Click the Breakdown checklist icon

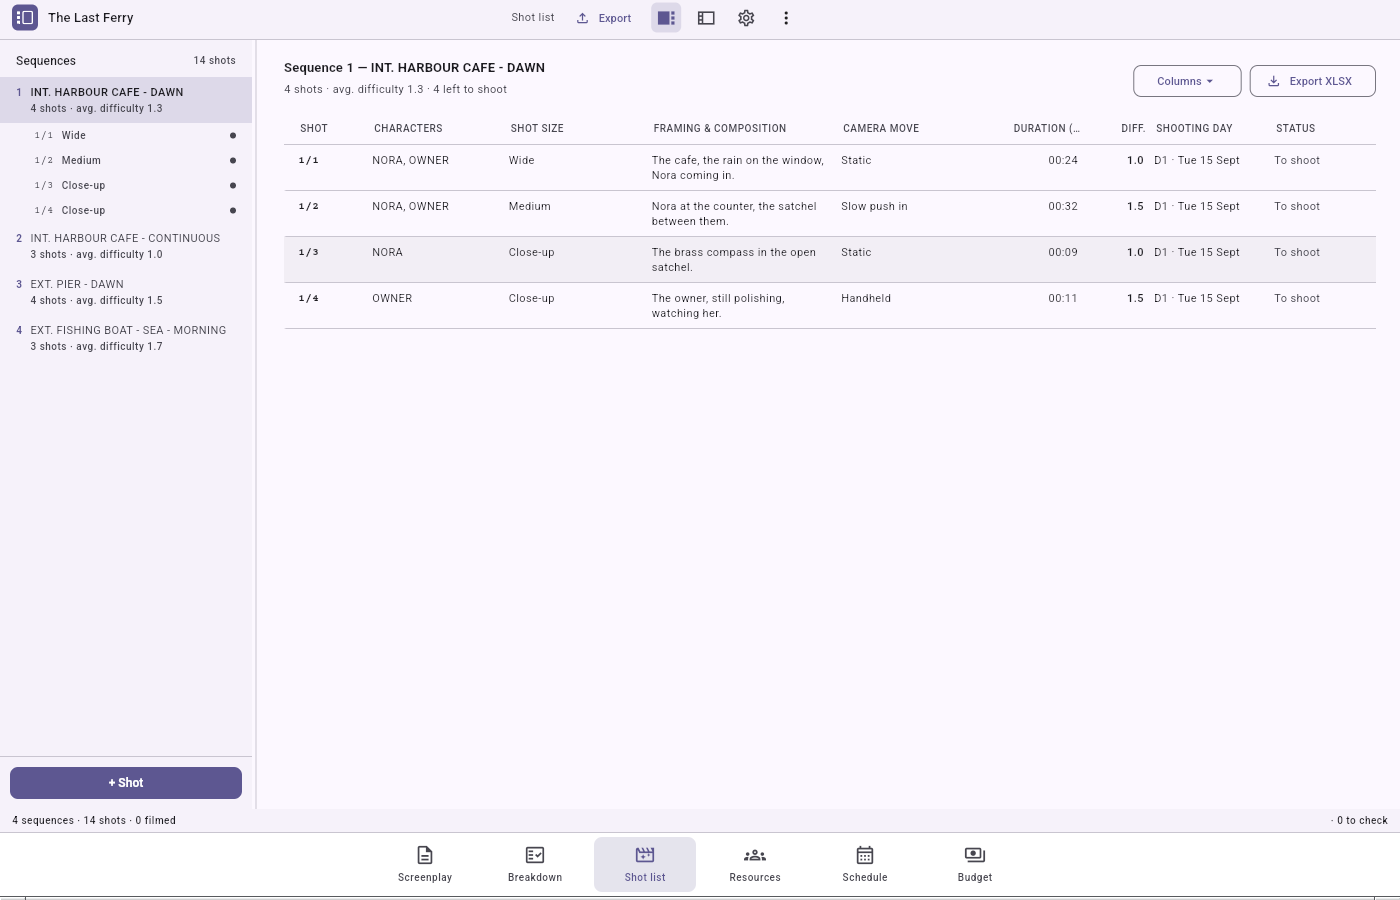(x=535, y=855)
